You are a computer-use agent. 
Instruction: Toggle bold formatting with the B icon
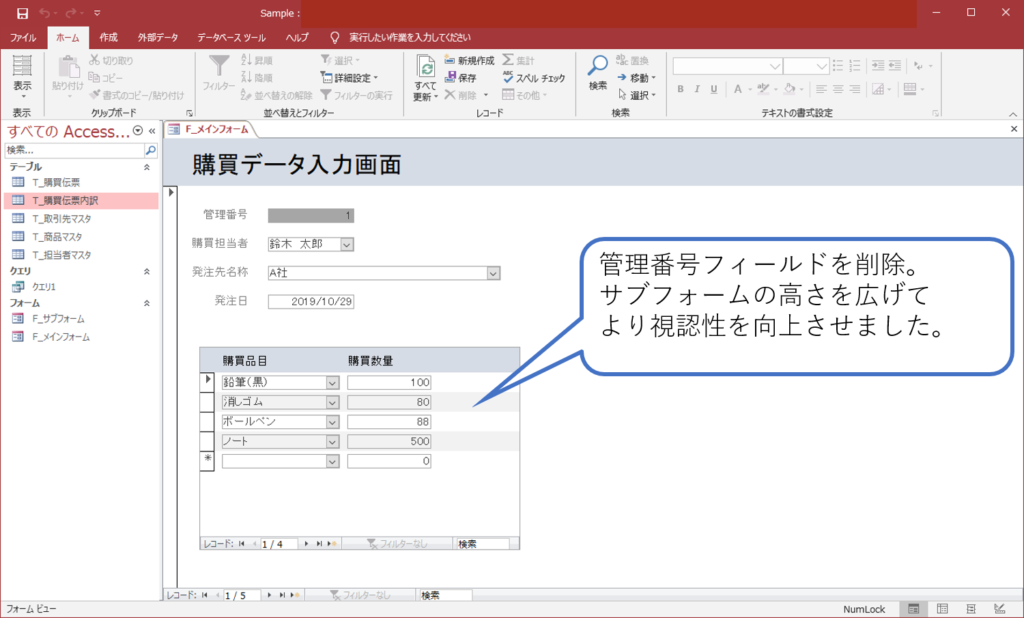pyautogui.click(x=680, y=88)
